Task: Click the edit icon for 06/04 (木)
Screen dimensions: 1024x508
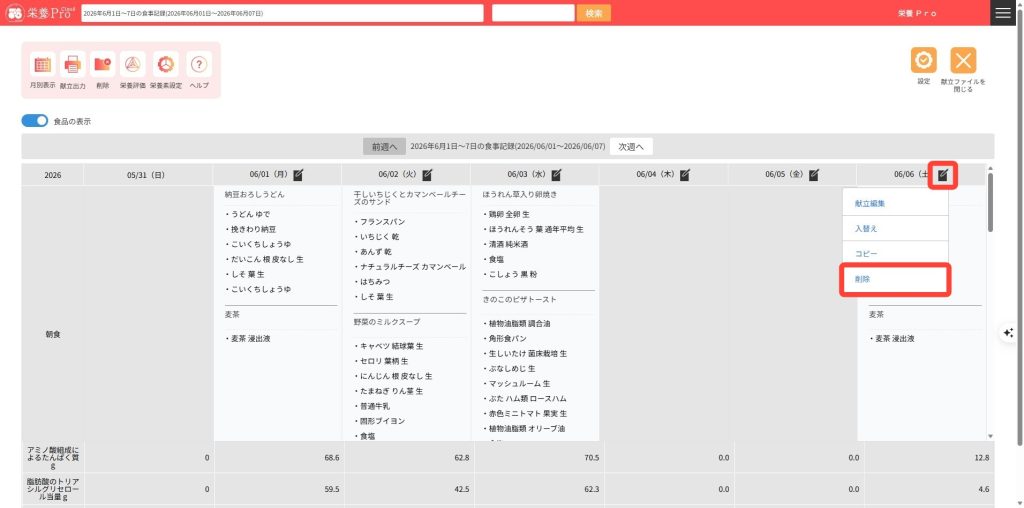Action: pos(684,174)
